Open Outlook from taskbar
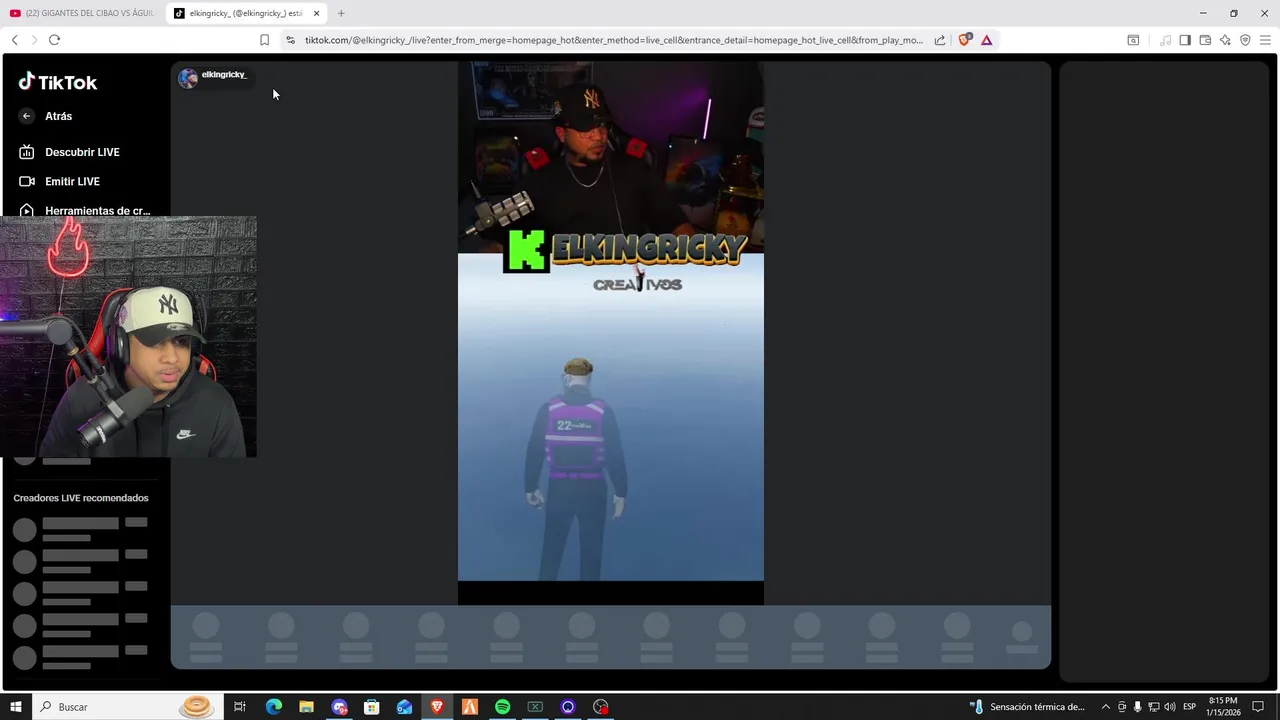This screenshot has height=720, width=1280. pos(404,707)
